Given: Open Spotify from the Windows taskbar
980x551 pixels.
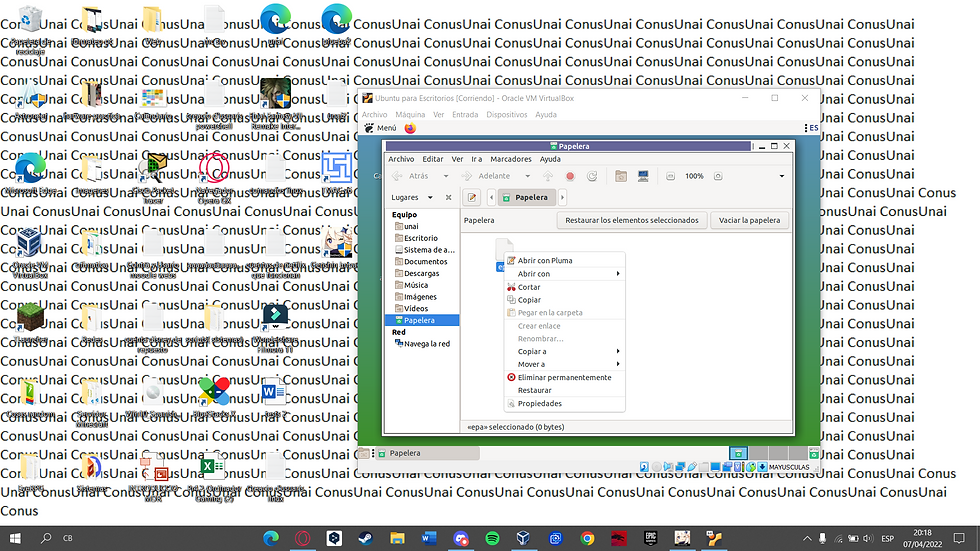Looking at the screenshot, I should tap(492, 538).
